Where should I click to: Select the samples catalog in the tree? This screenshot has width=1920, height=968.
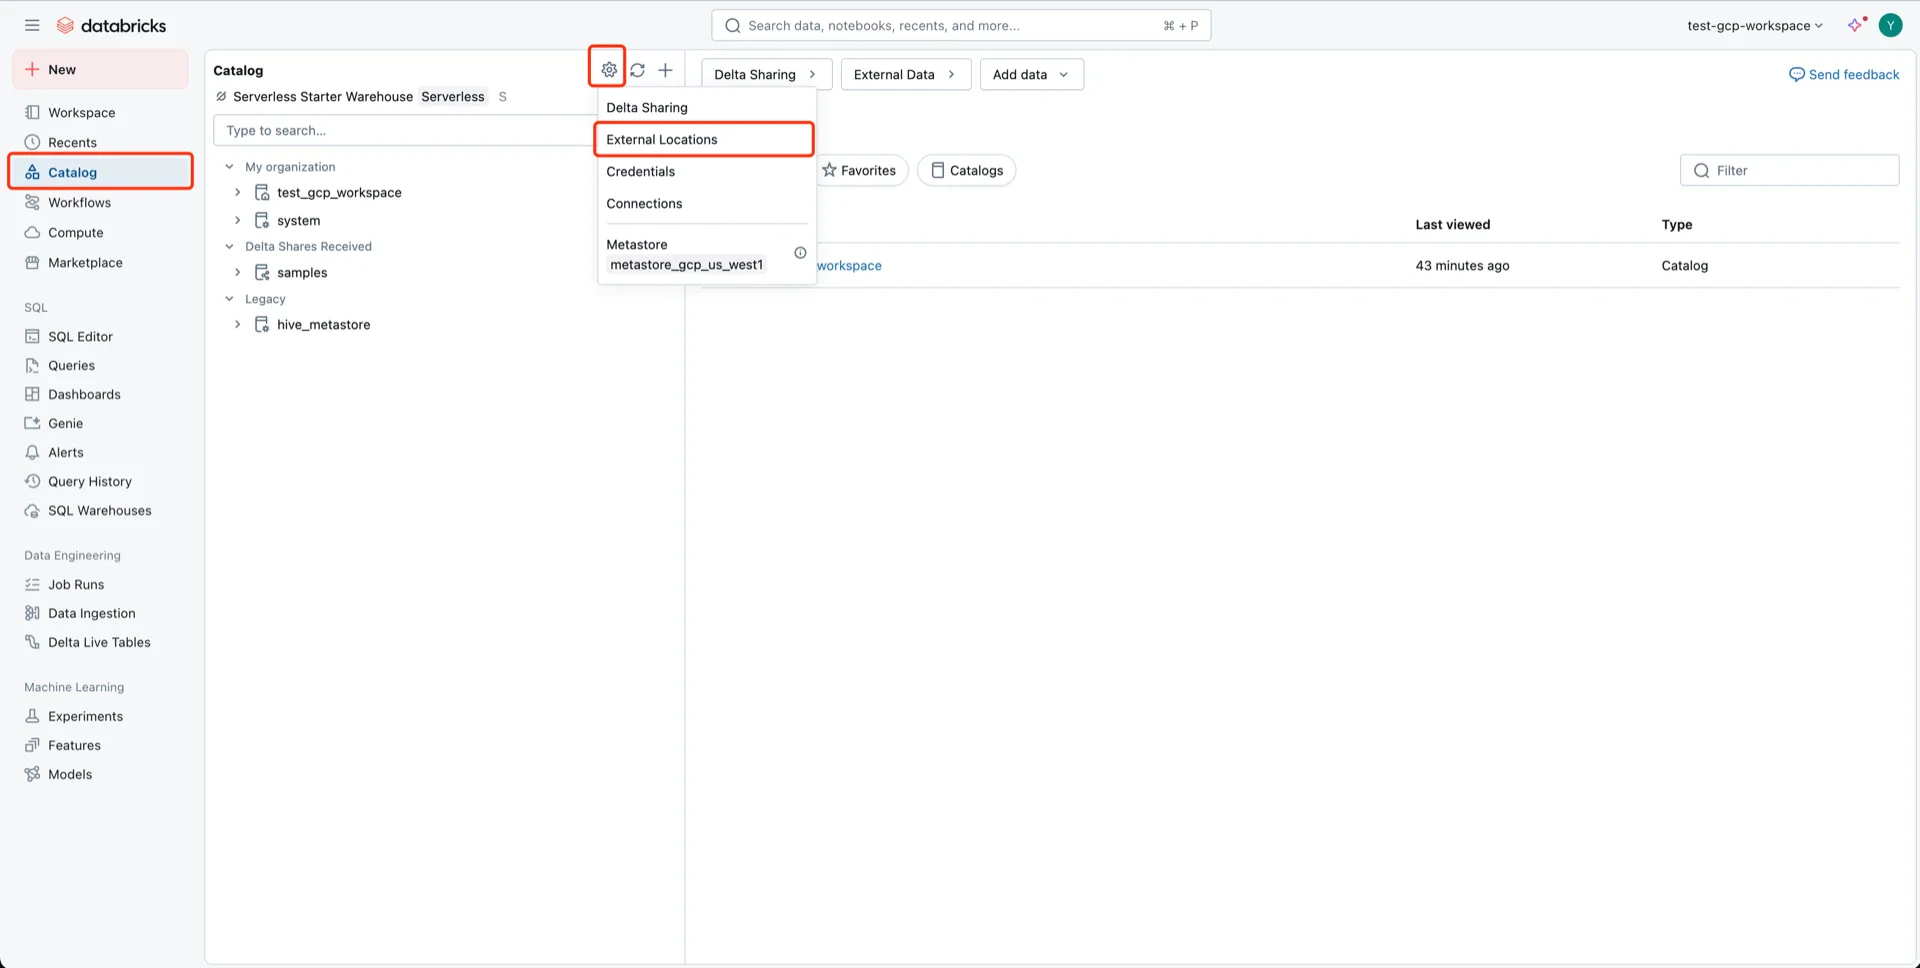coord(302,273)
